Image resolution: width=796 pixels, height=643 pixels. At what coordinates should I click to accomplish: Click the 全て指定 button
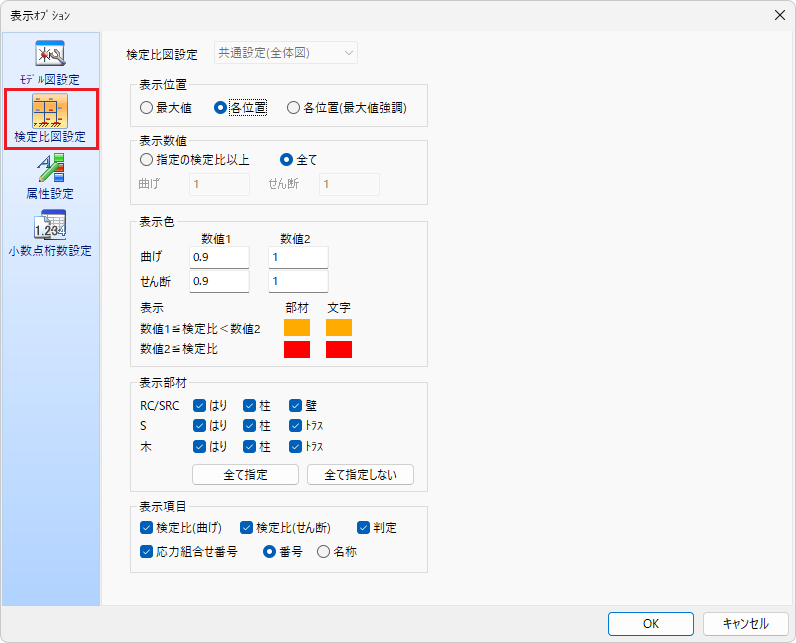(245, 475)
